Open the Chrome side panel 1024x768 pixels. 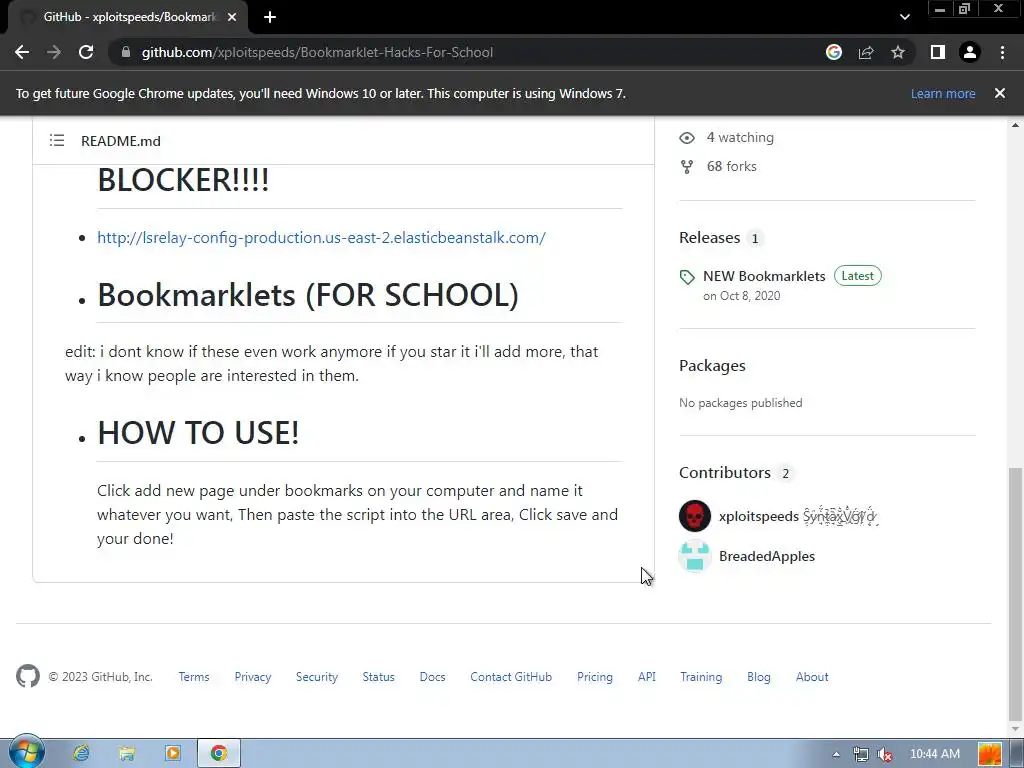938,52
